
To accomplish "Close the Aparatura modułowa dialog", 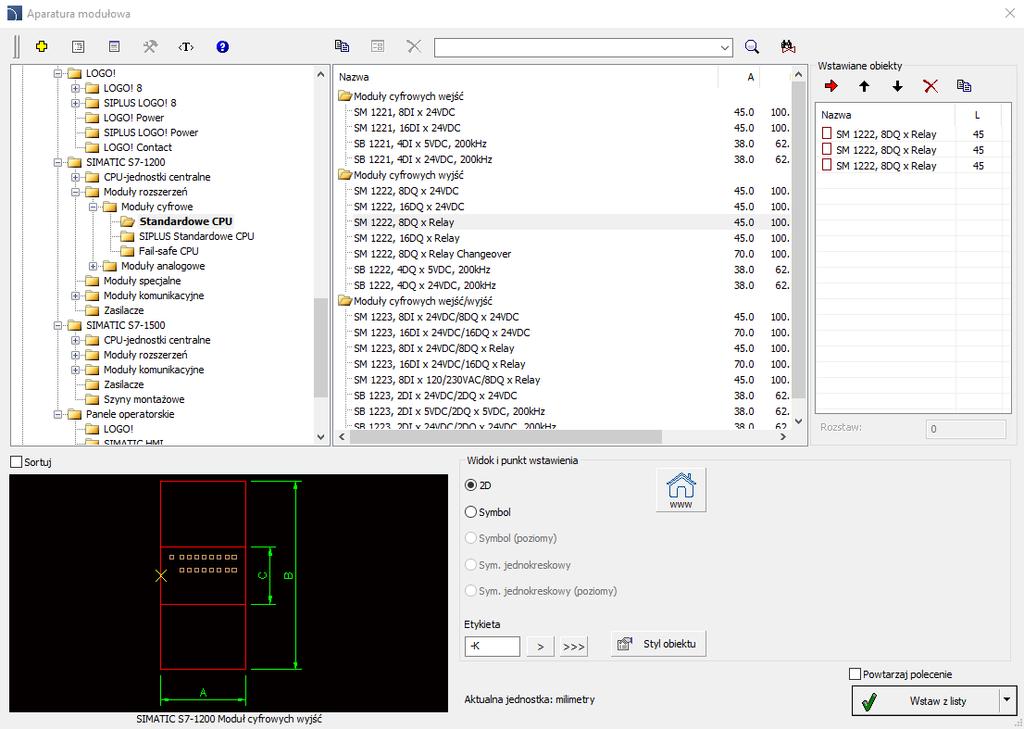I will [1009, 13].
